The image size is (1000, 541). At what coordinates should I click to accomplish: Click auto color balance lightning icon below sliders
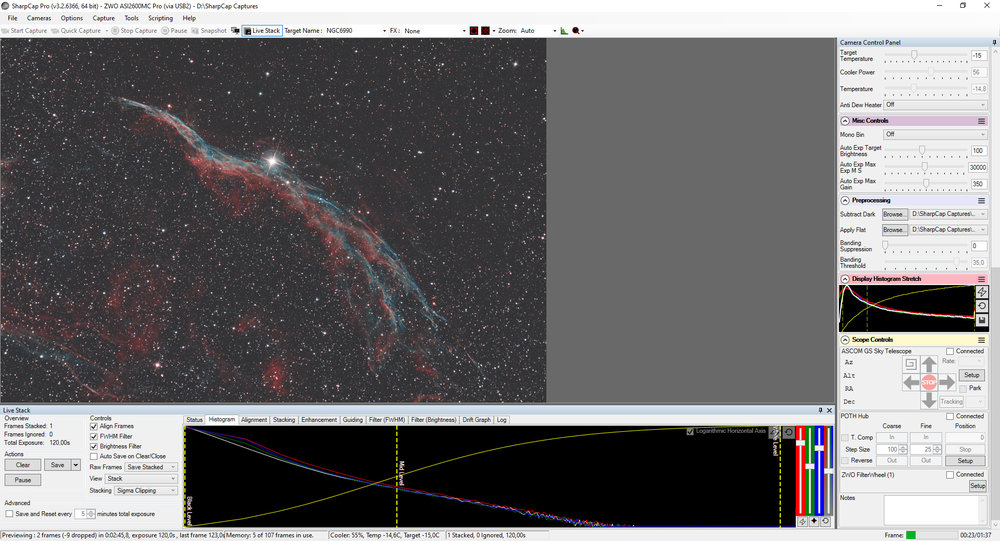point(802,521)
